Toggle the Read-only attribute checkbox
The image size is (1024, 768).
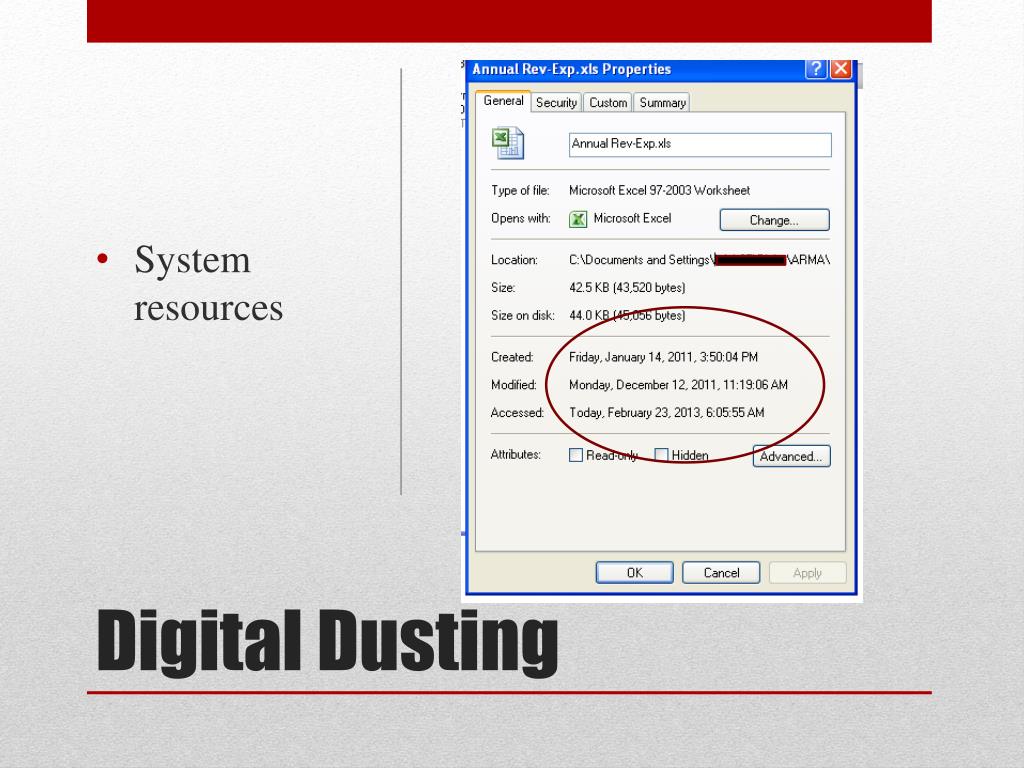click(x=575, y=455)
